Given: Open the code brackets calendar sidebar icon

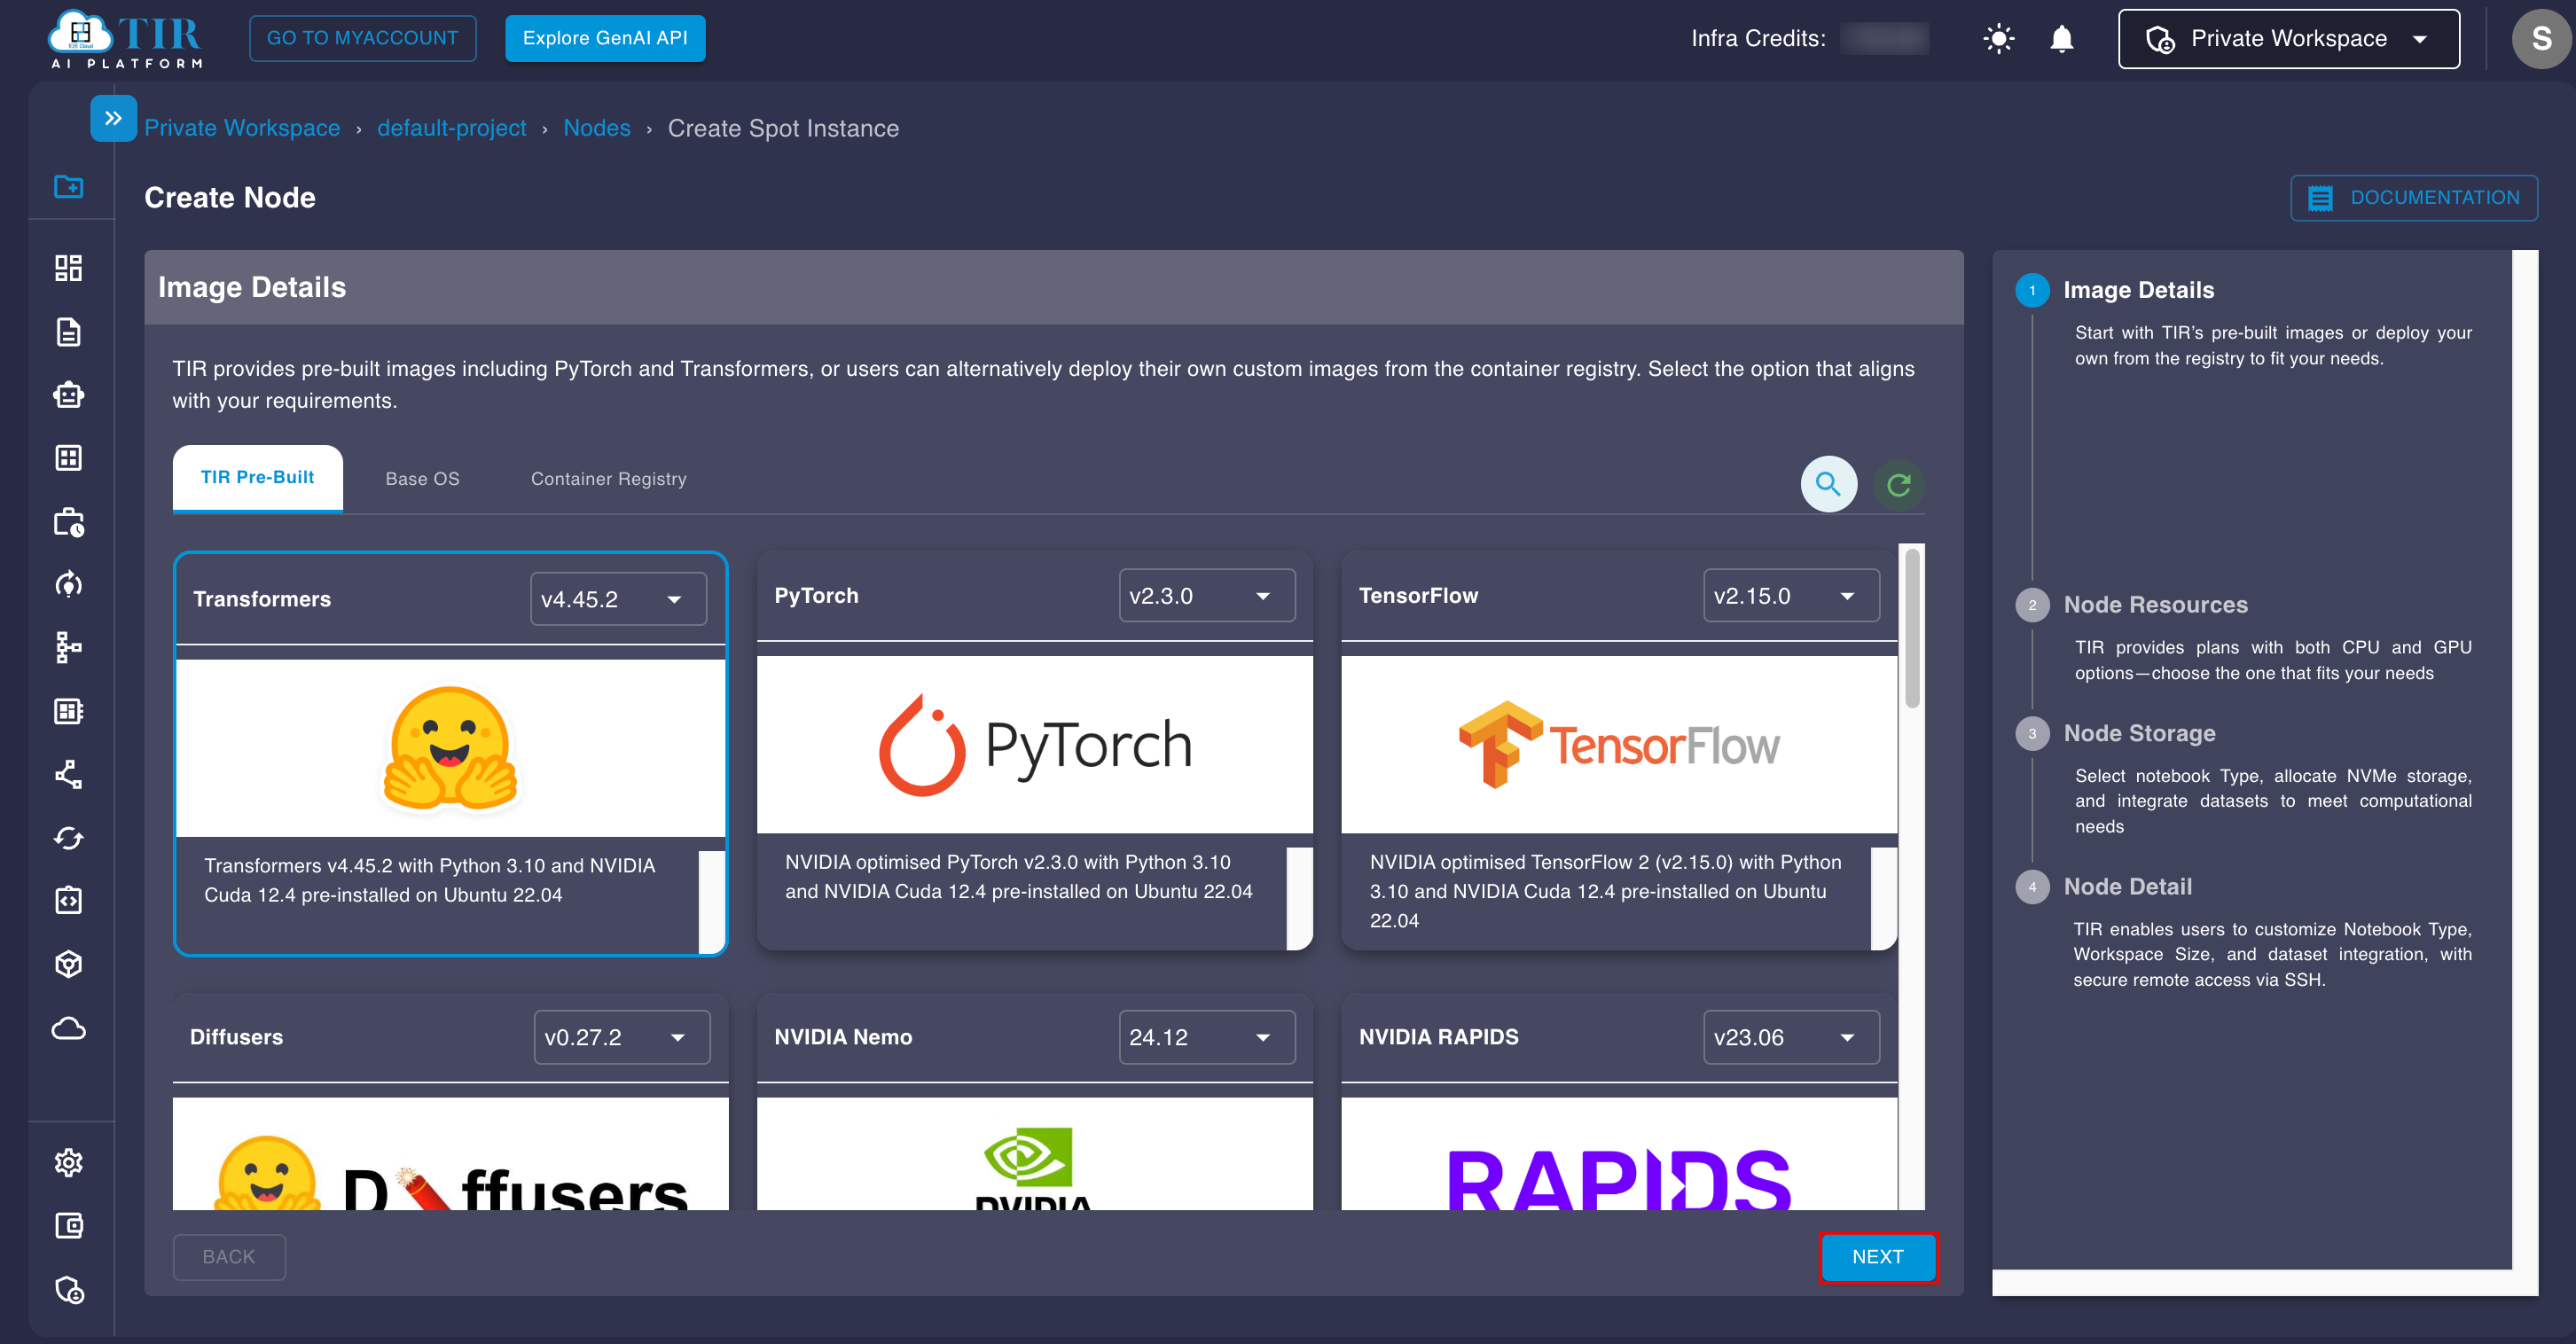Looking at the screenshot, I should coord(68,900).
